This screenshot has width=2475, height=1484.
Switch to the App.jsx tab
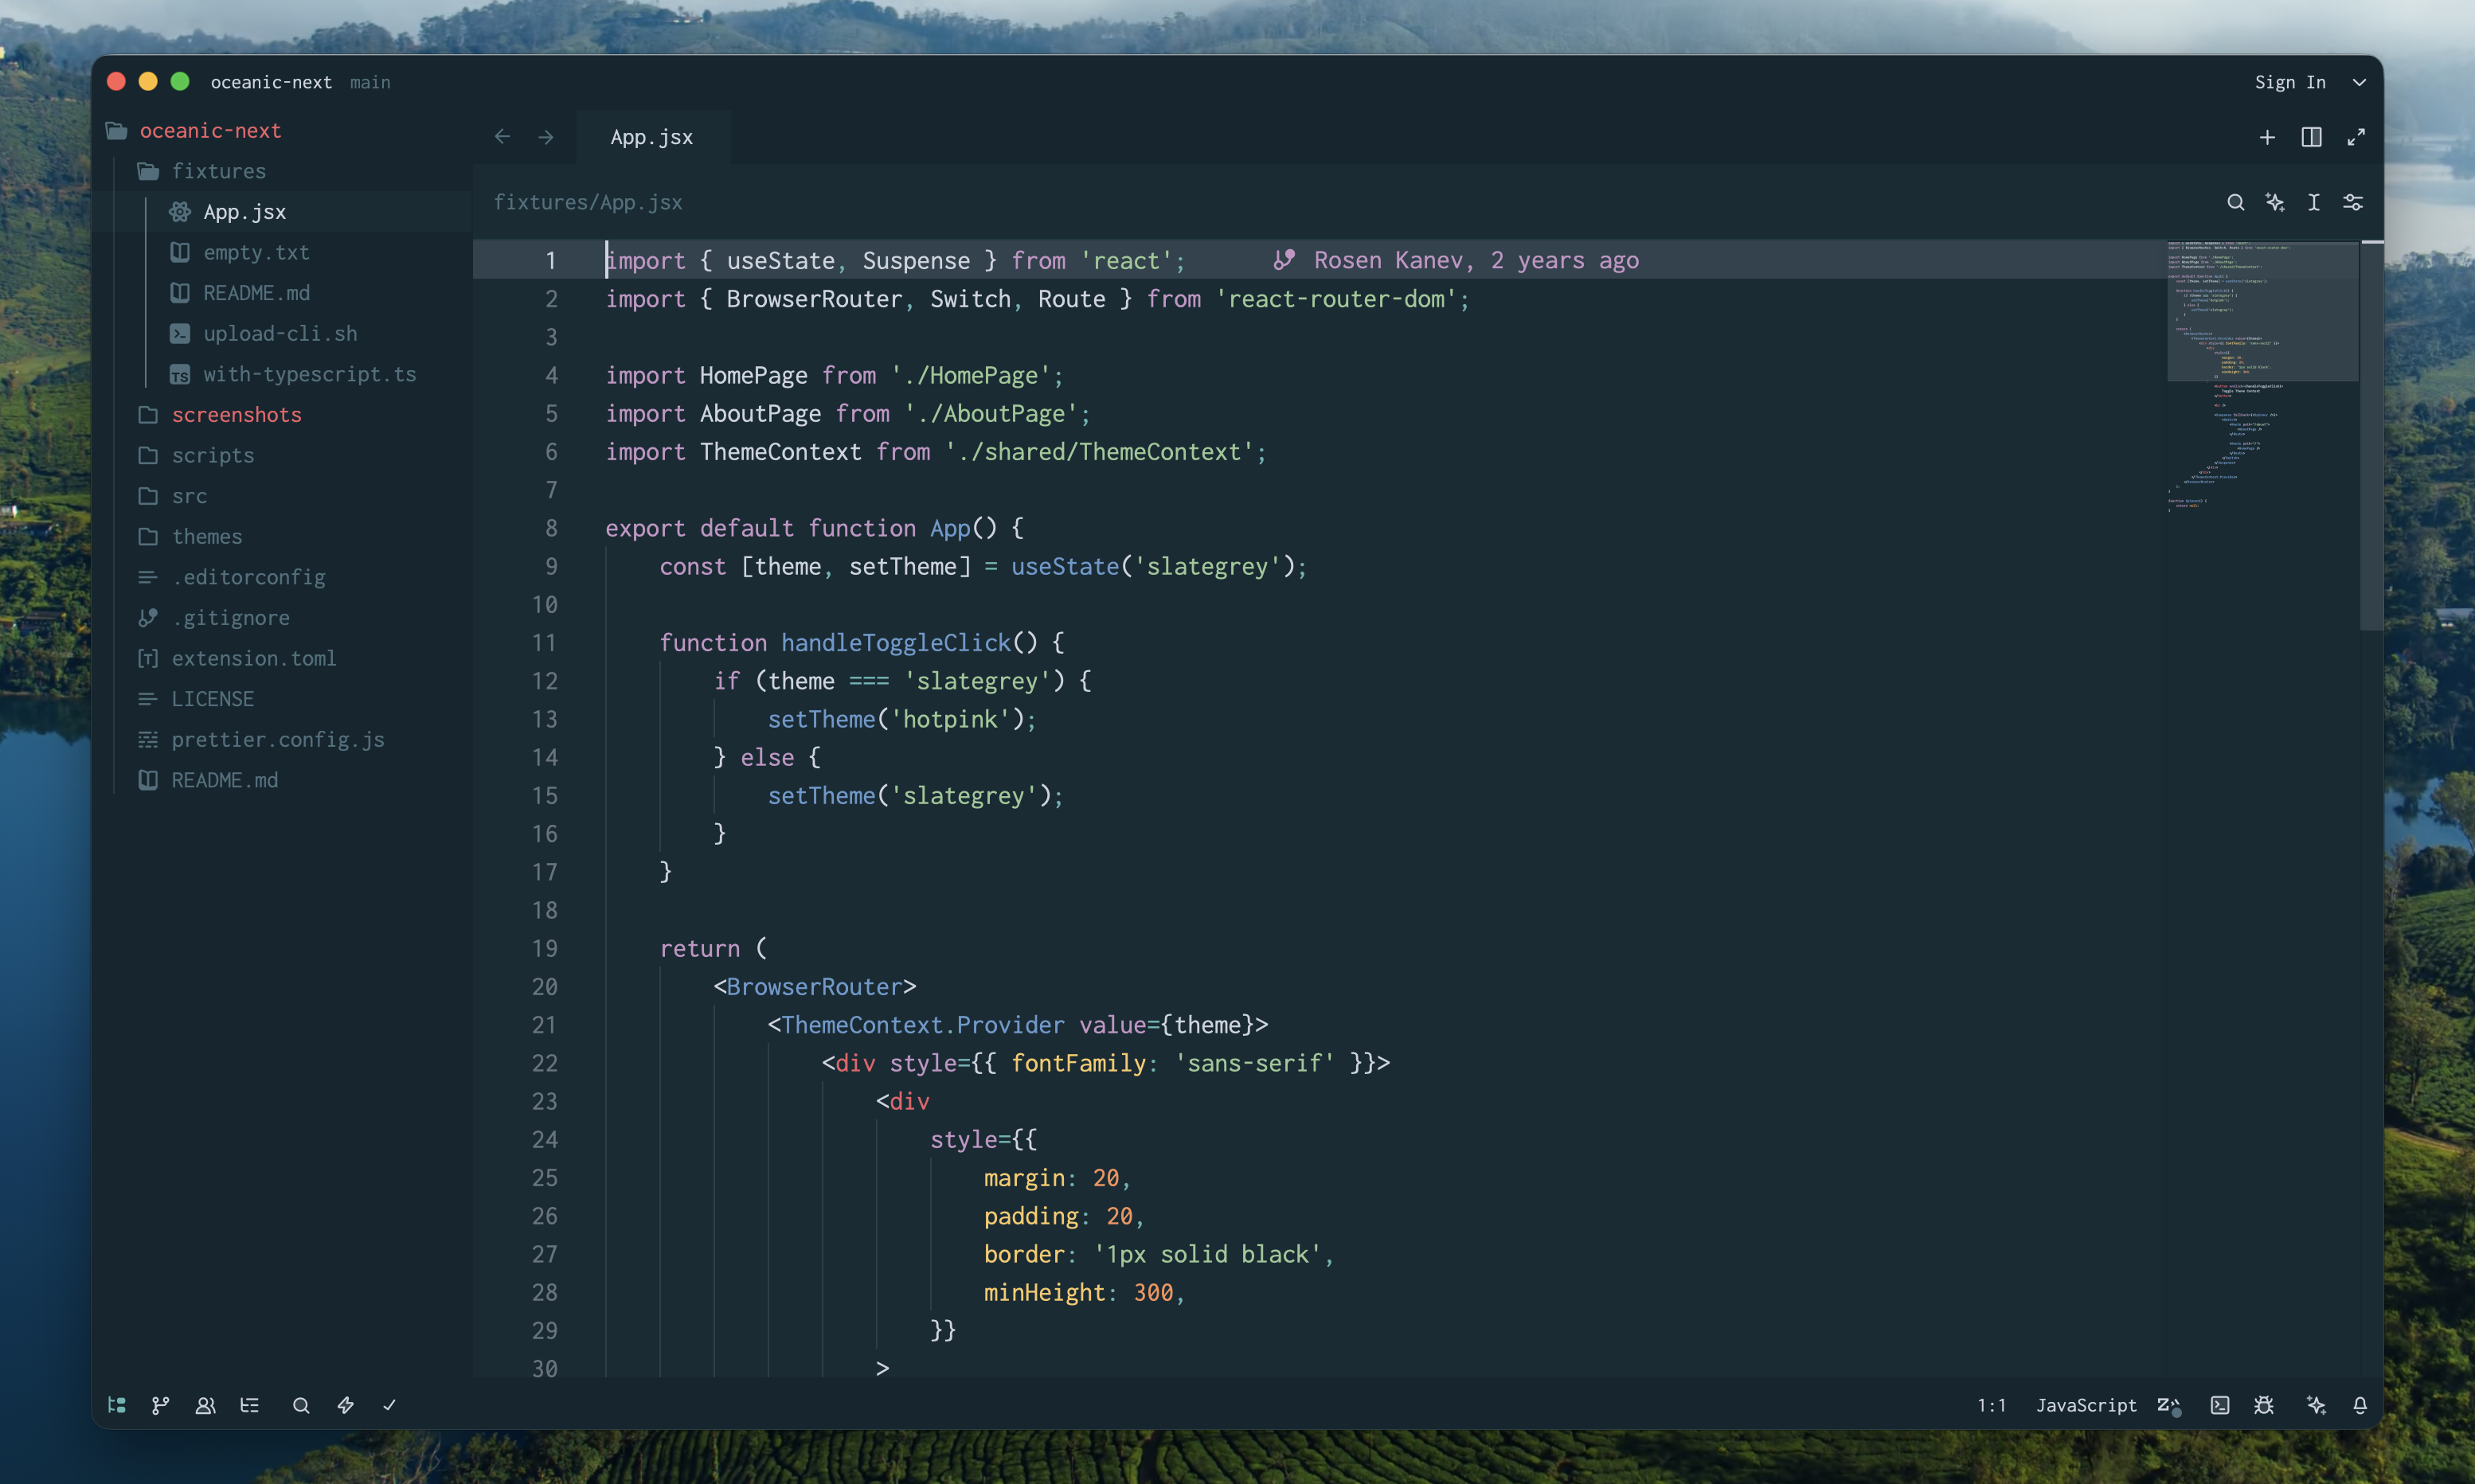click(652, 137)
